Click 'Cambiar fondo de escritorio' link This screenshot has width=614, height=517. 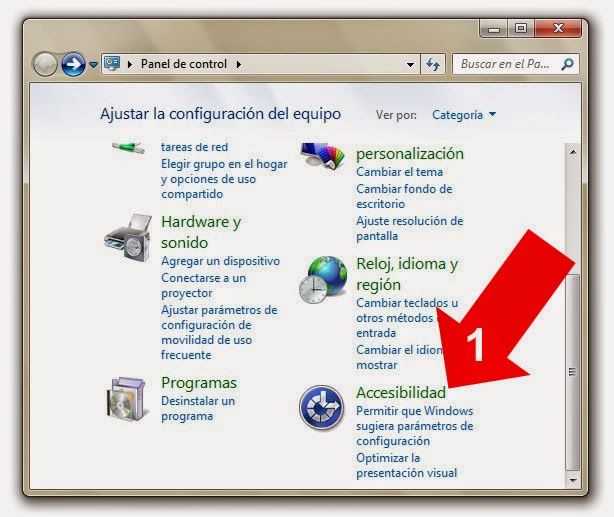404,196
